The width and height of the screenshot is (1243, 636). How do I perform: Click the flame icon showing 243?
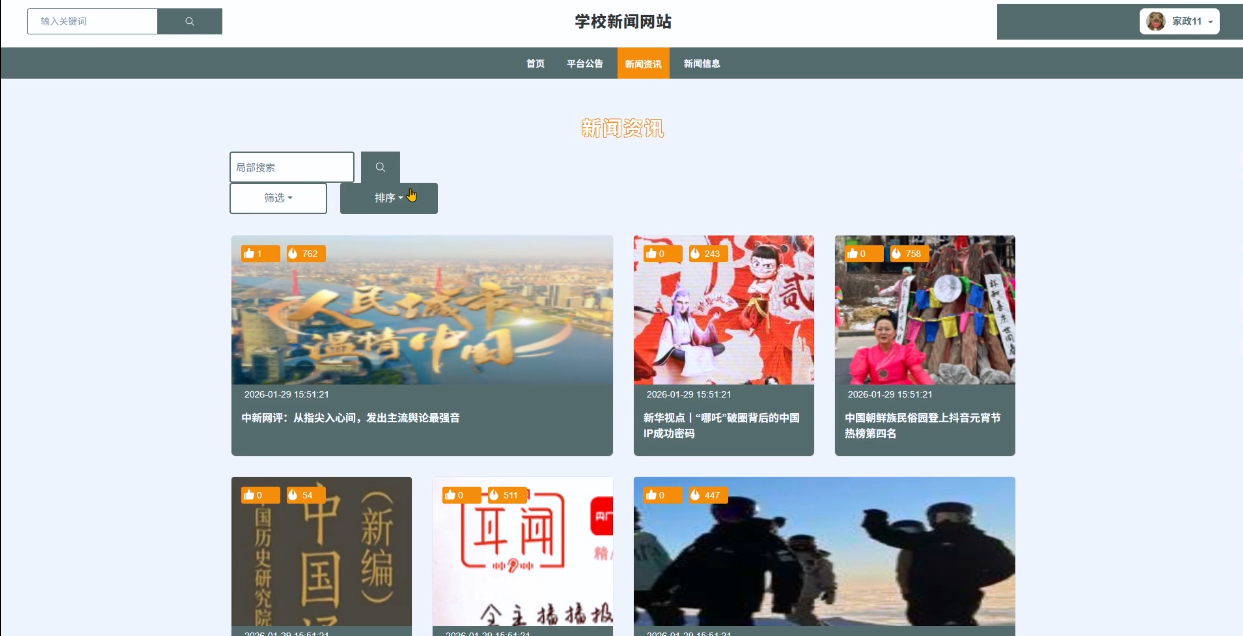(x=695, y=254)
